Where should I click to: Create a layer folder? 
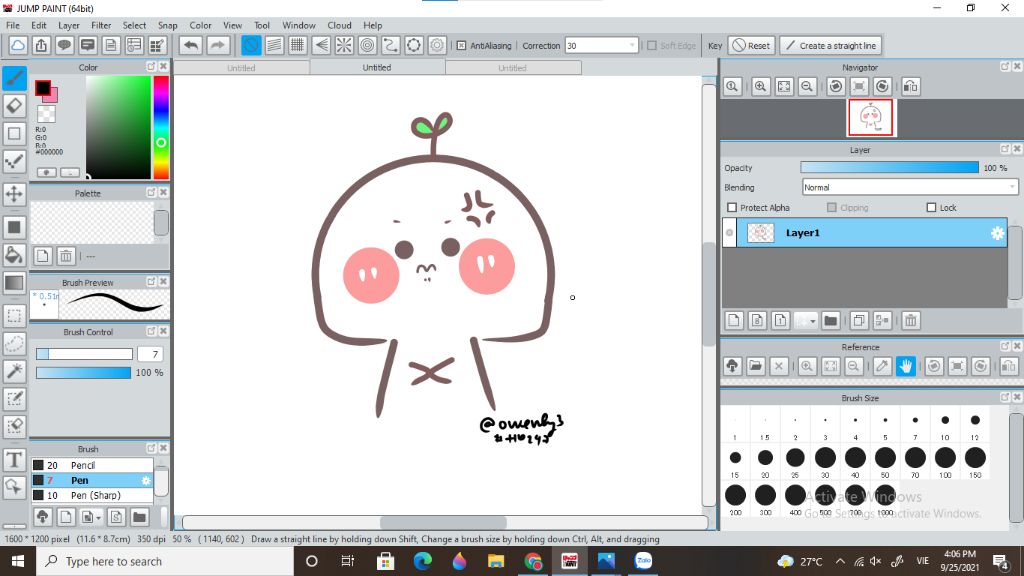click(x=830, y=321)
